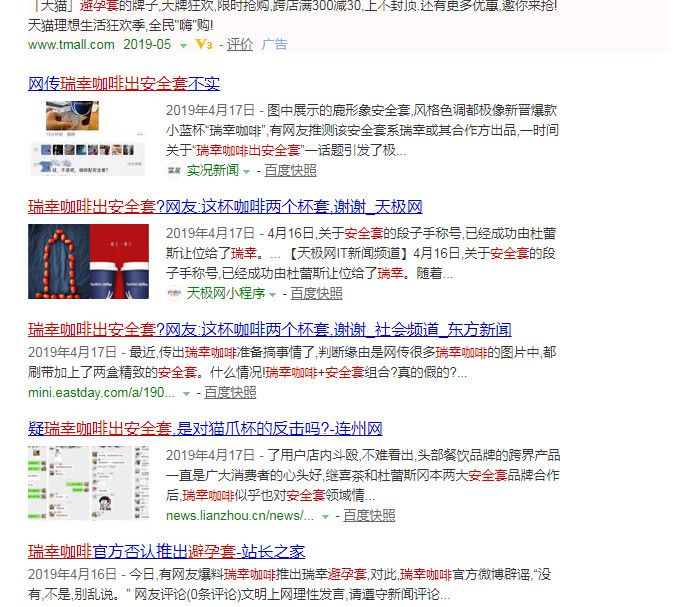The height and width of the screenshot is (607, 676).
Task: Open the www.tmall.com ad URL
Action: tap(71, 45)
